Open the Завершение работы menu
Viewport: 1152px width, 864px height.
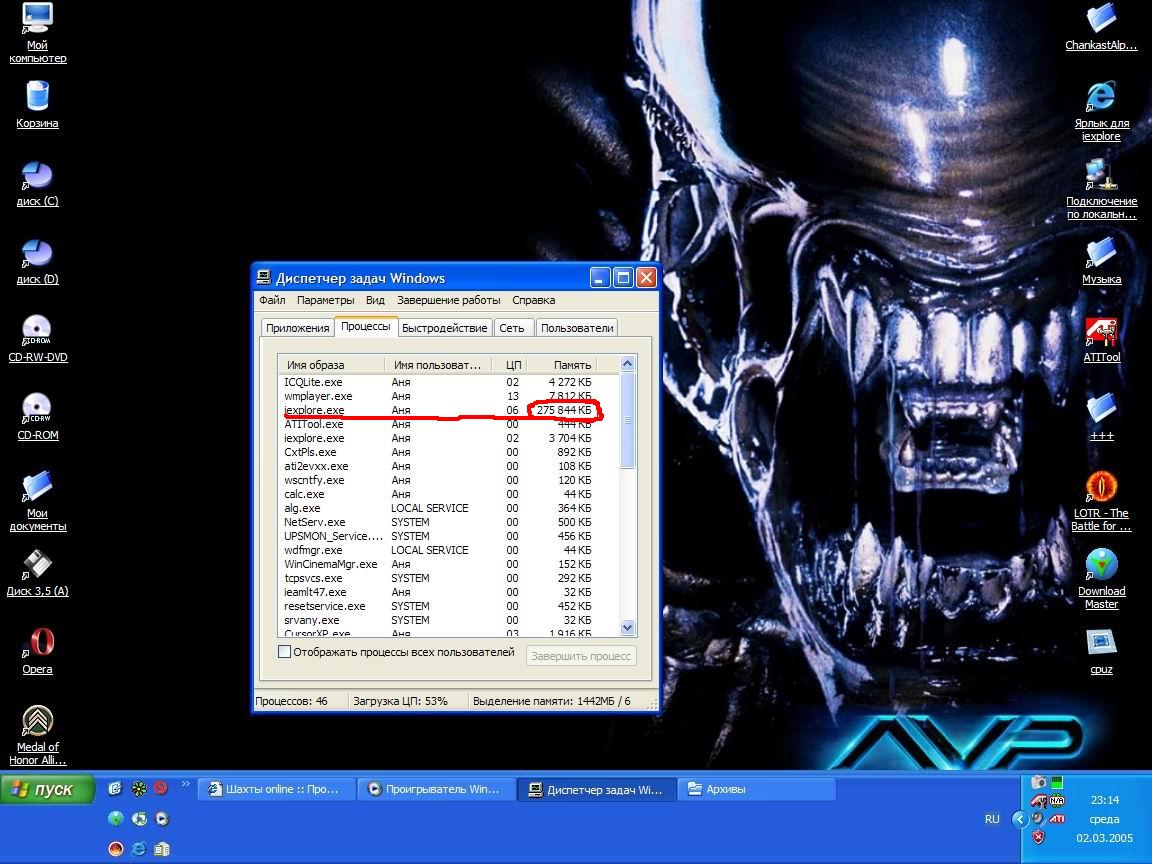(449, 300)
